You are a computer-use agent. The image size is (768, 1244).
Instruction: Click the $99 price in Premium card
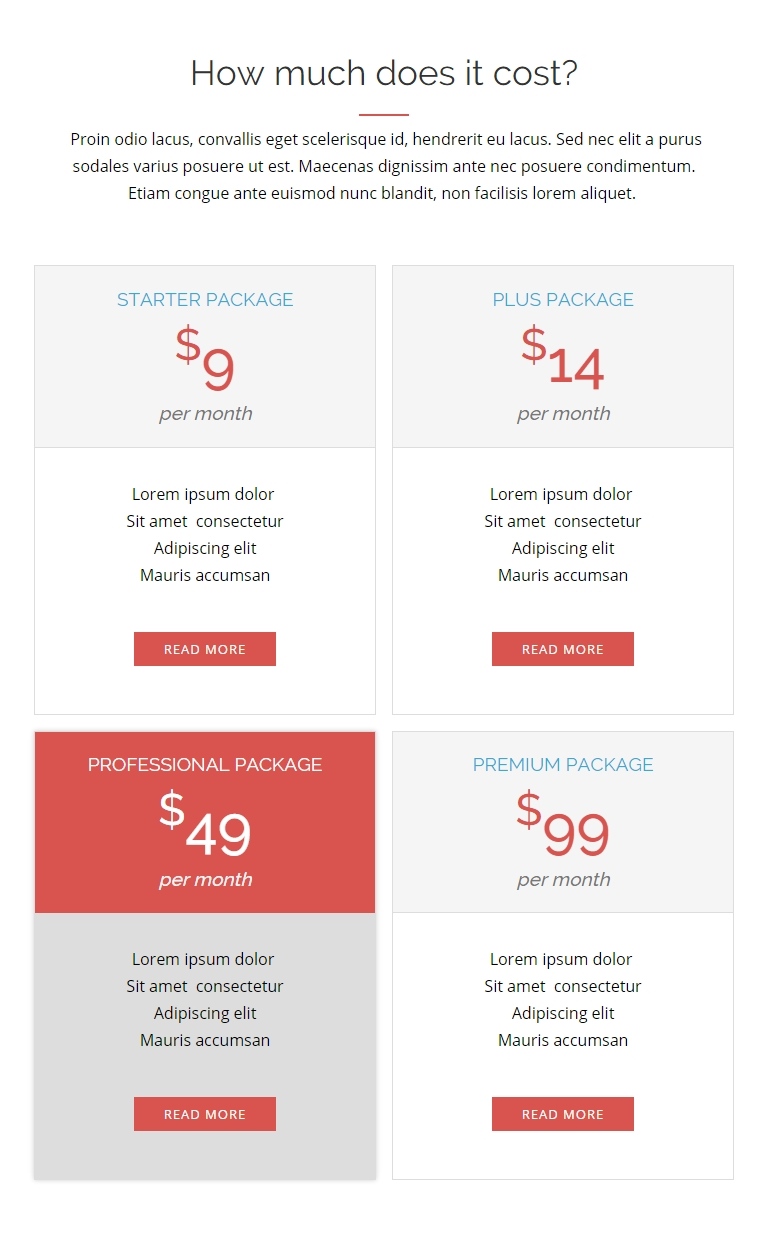[563, 828]
